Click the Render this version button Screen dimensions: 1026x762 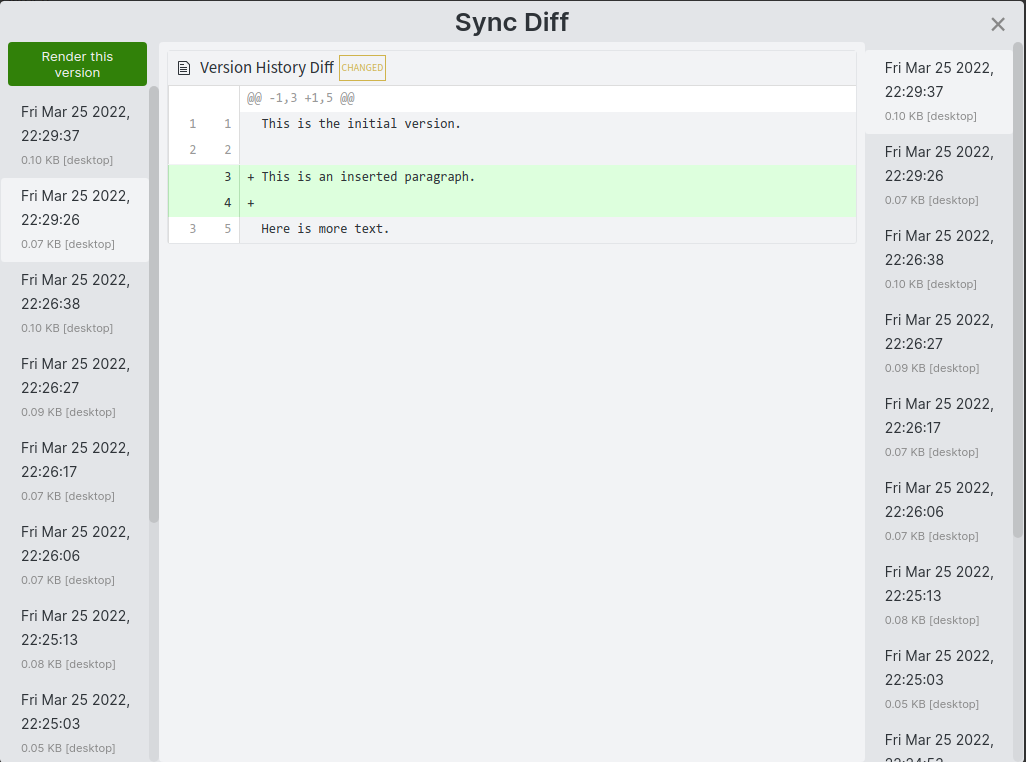pyautogui.click(x=77, y=64)
